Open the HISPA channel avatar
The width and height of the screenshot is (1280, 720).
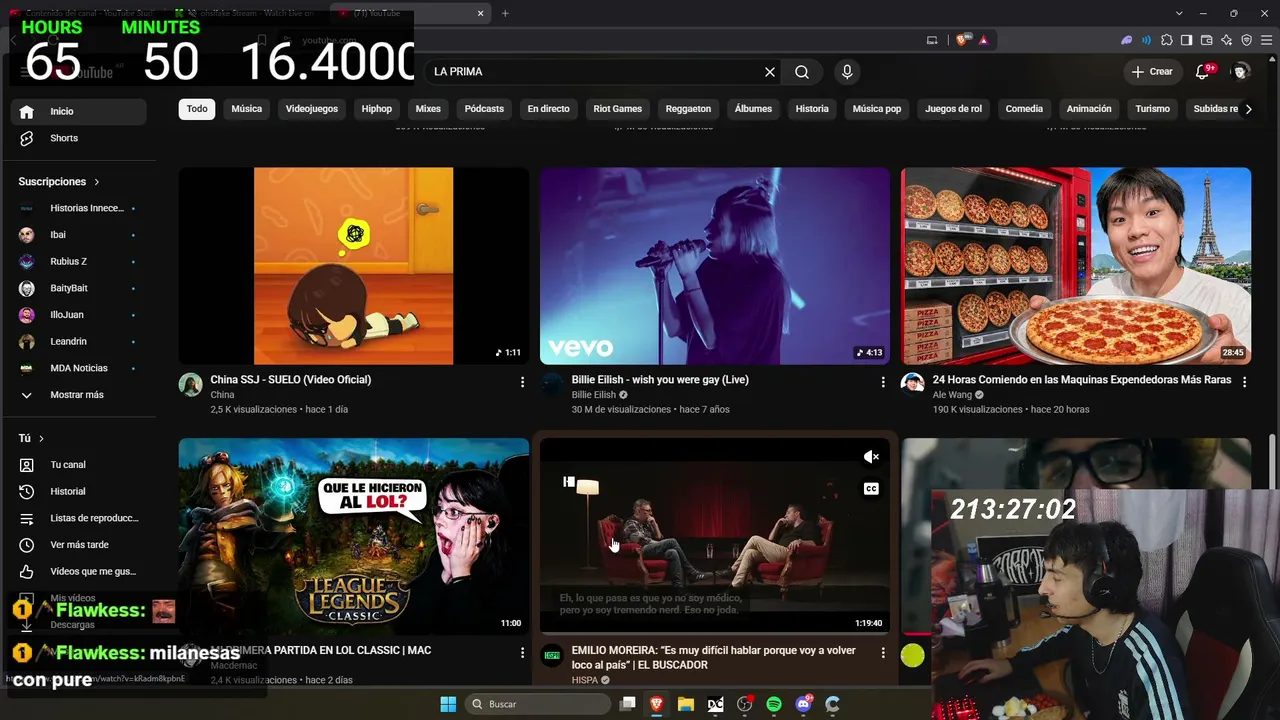(551, 656)
